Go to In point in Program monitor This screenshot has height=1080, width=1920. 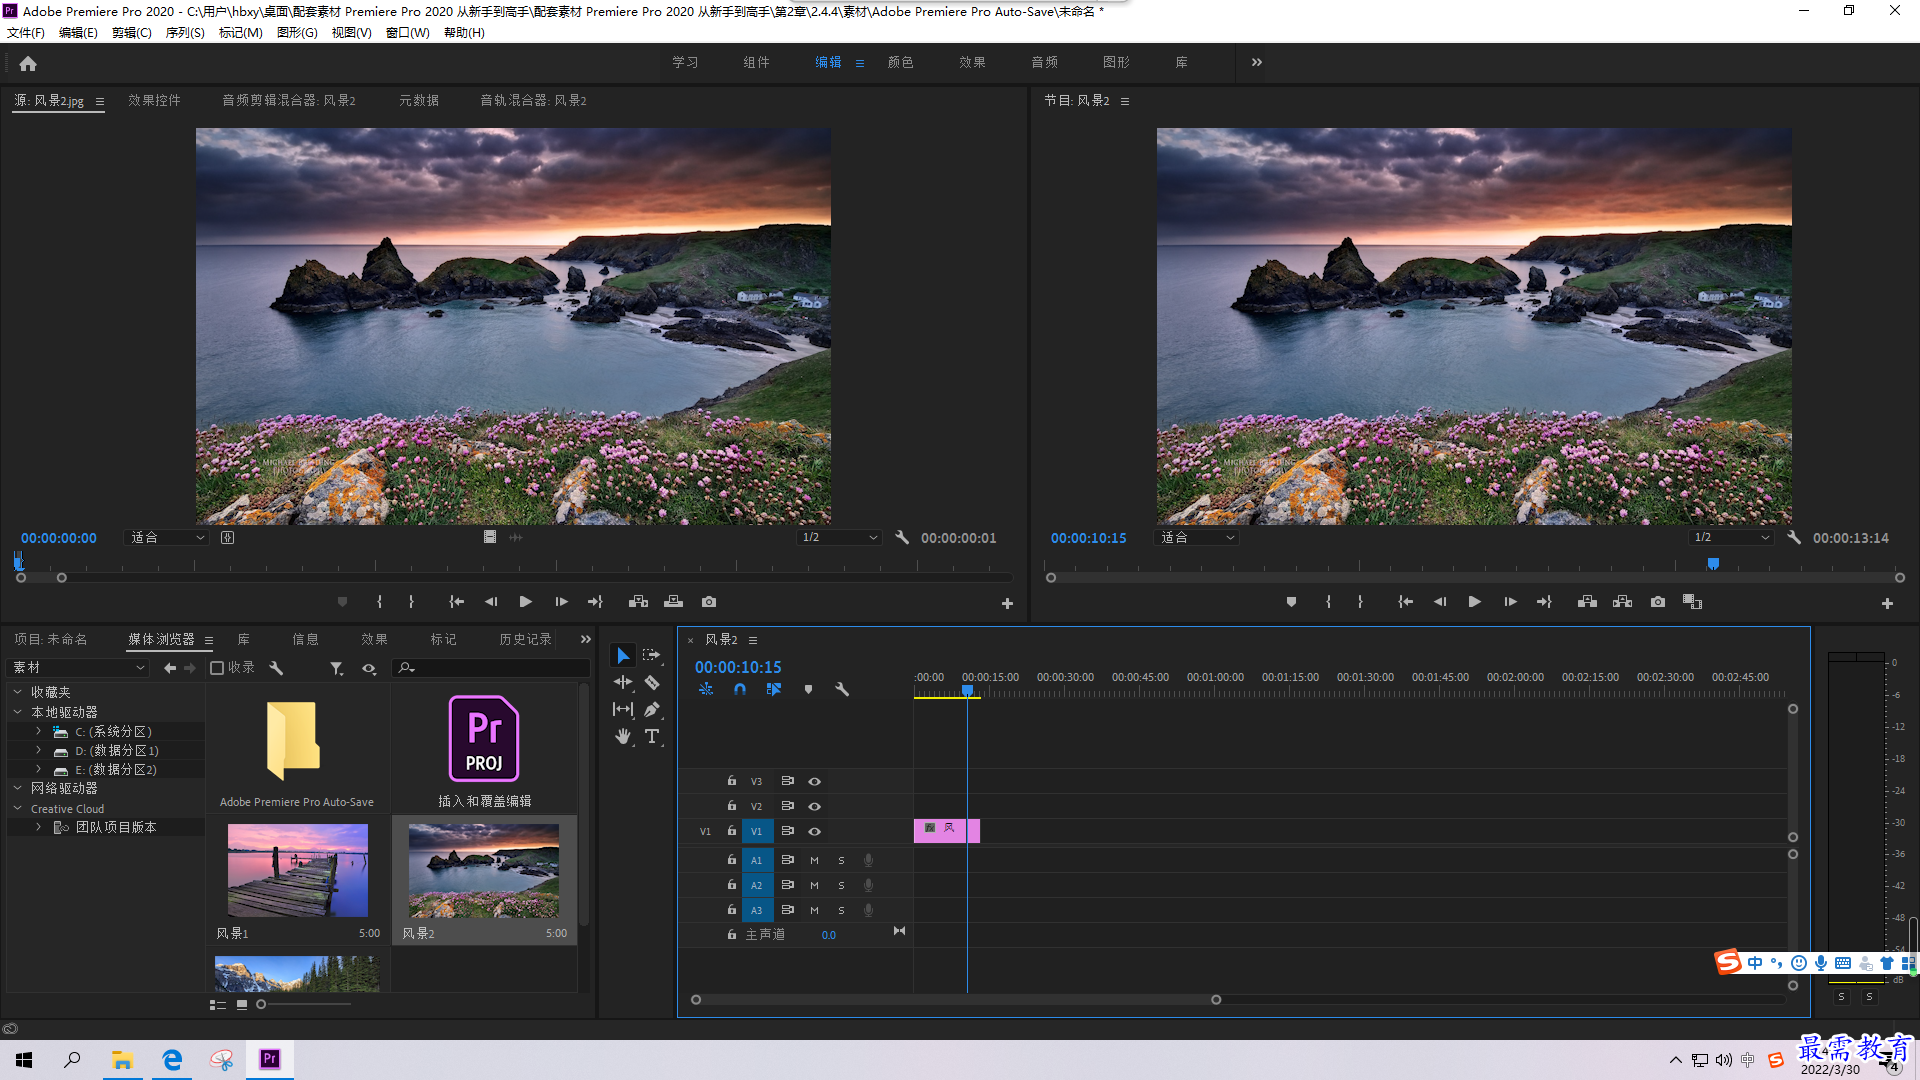click(x=1405, y=602)
